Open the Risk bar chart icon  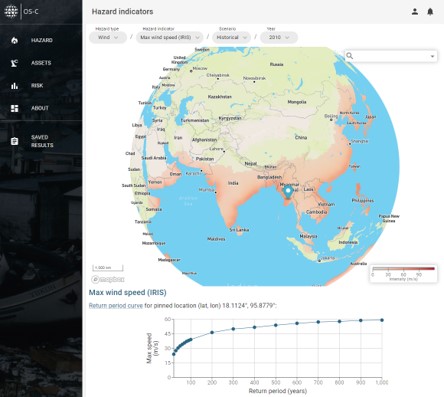(14, 86)
